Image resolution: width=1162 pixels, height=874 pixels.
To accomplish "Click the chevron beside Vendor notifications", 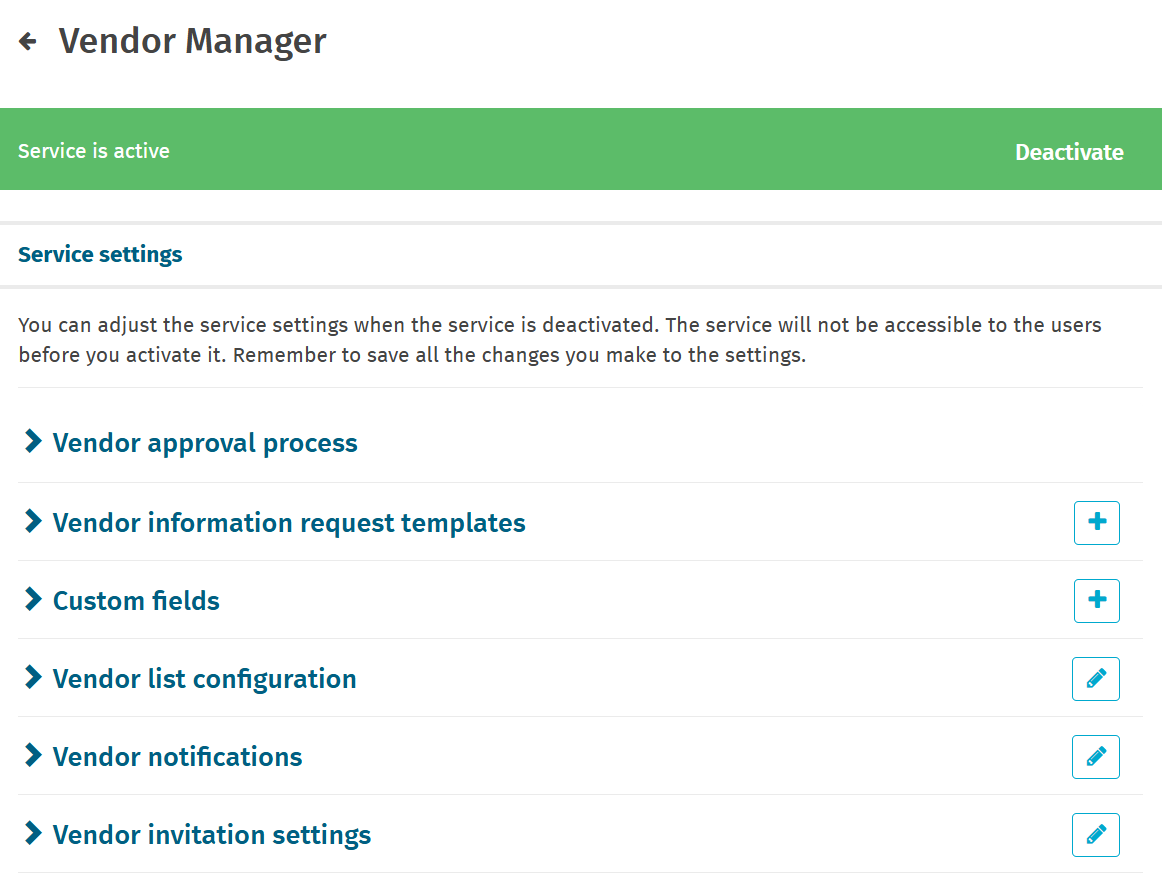I will 33,756.
